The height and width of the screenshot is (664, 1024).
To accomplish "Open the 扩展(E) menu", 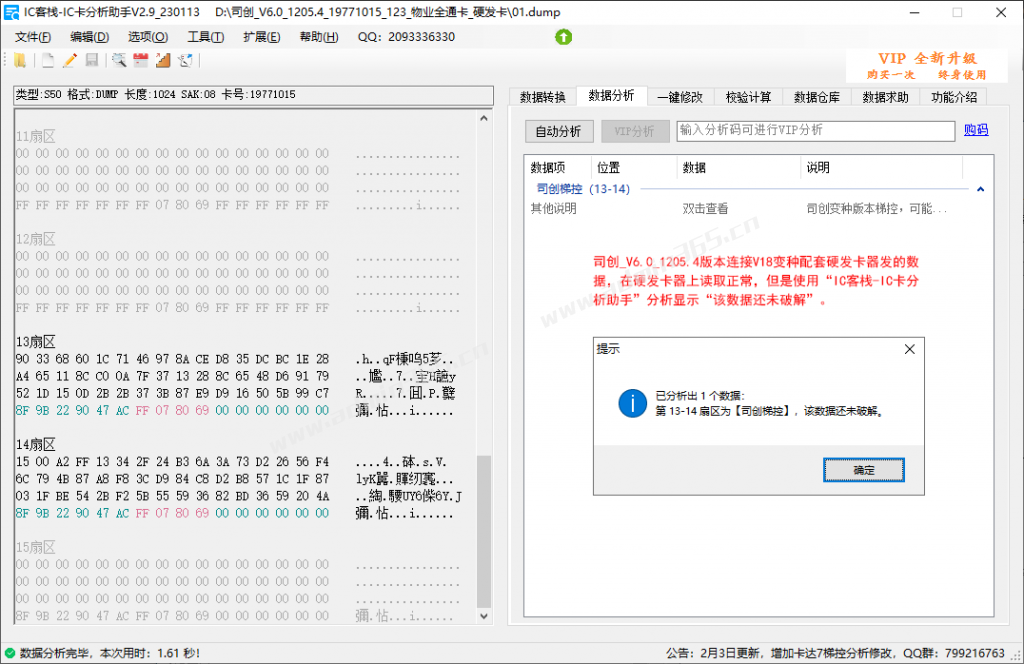I will coord(262,37).
